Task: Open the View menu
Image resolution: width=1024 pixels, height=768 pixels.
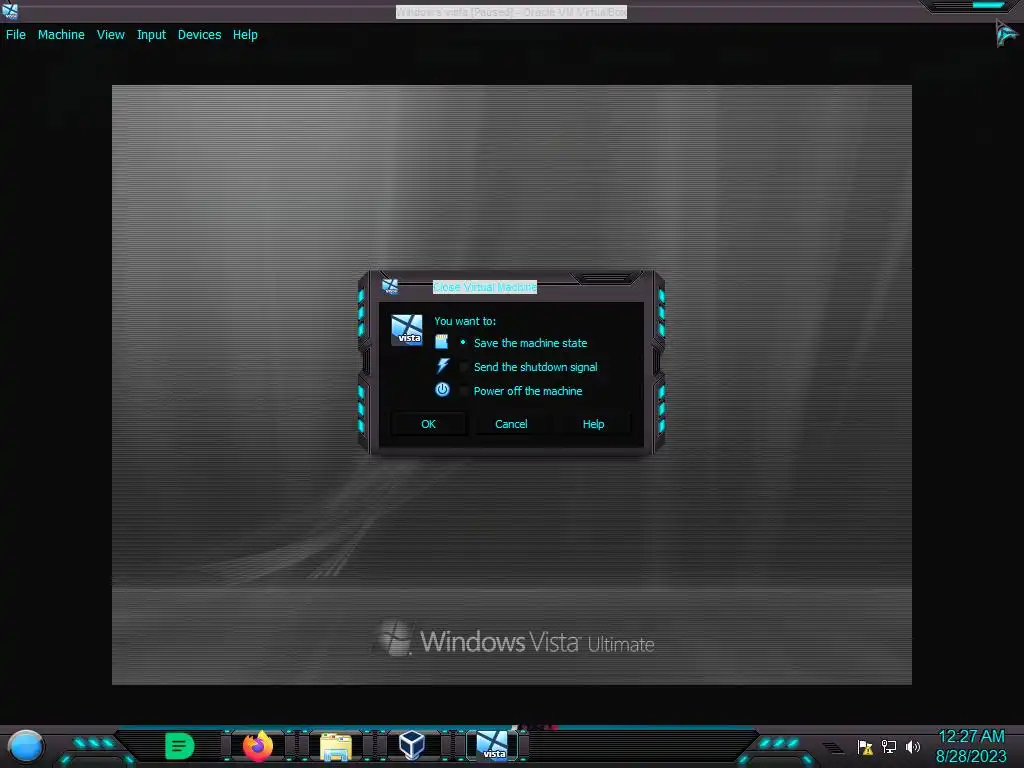Action: [110, 35]
